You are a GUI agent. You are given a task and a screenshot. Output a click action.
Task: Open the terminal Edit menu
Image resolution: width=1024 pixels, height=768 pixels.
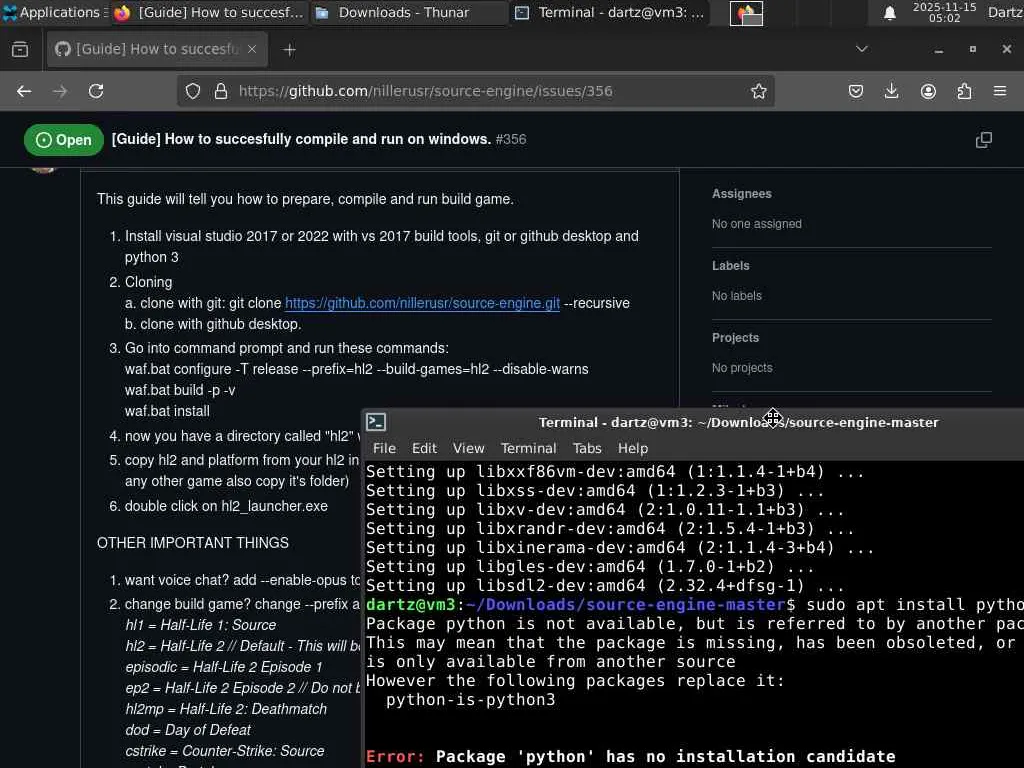[424, 448]
